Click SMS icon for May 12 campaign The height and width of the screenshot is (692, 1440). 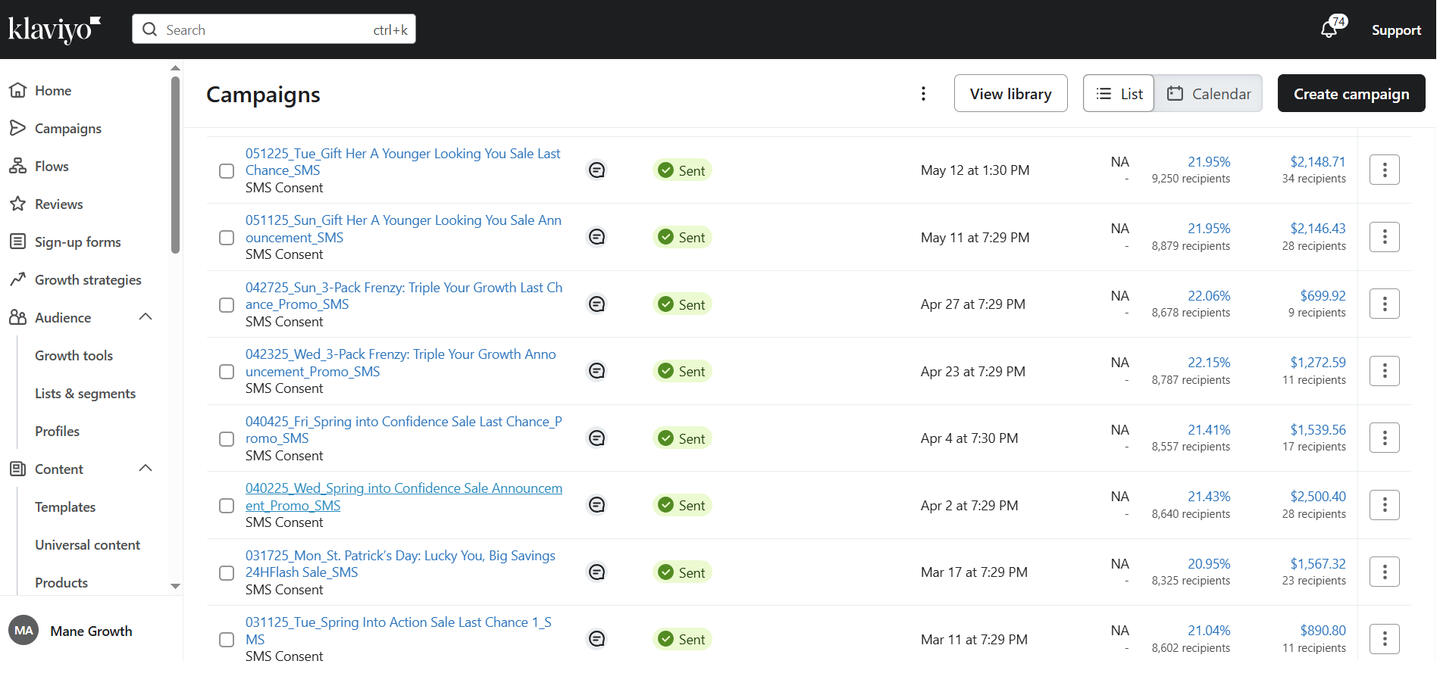(596, 170)
